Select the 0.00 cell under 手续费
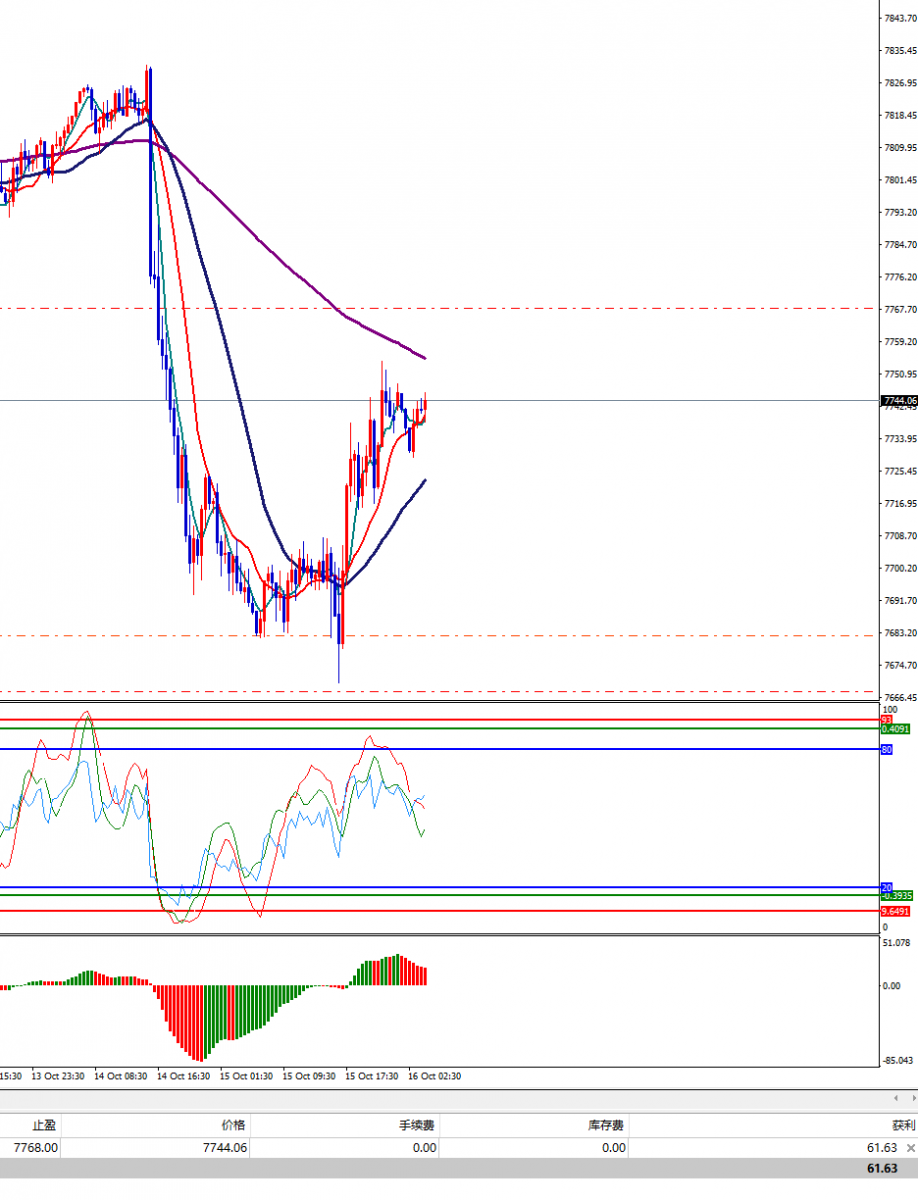Screen dimensions: 918x1200 click(424, 1148)
